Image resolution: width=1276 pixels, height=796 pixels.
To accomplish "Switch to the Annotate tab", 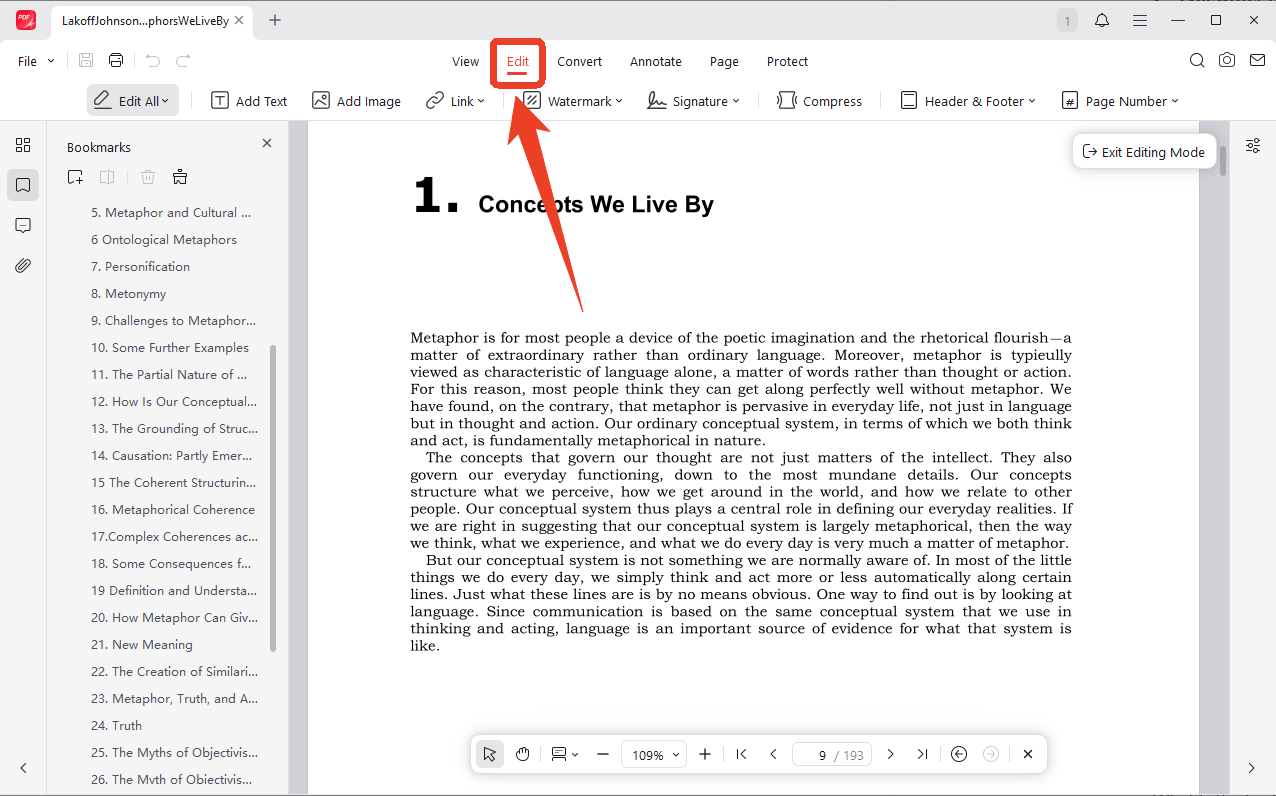I will pyautogui.click(x=656, y=61).
